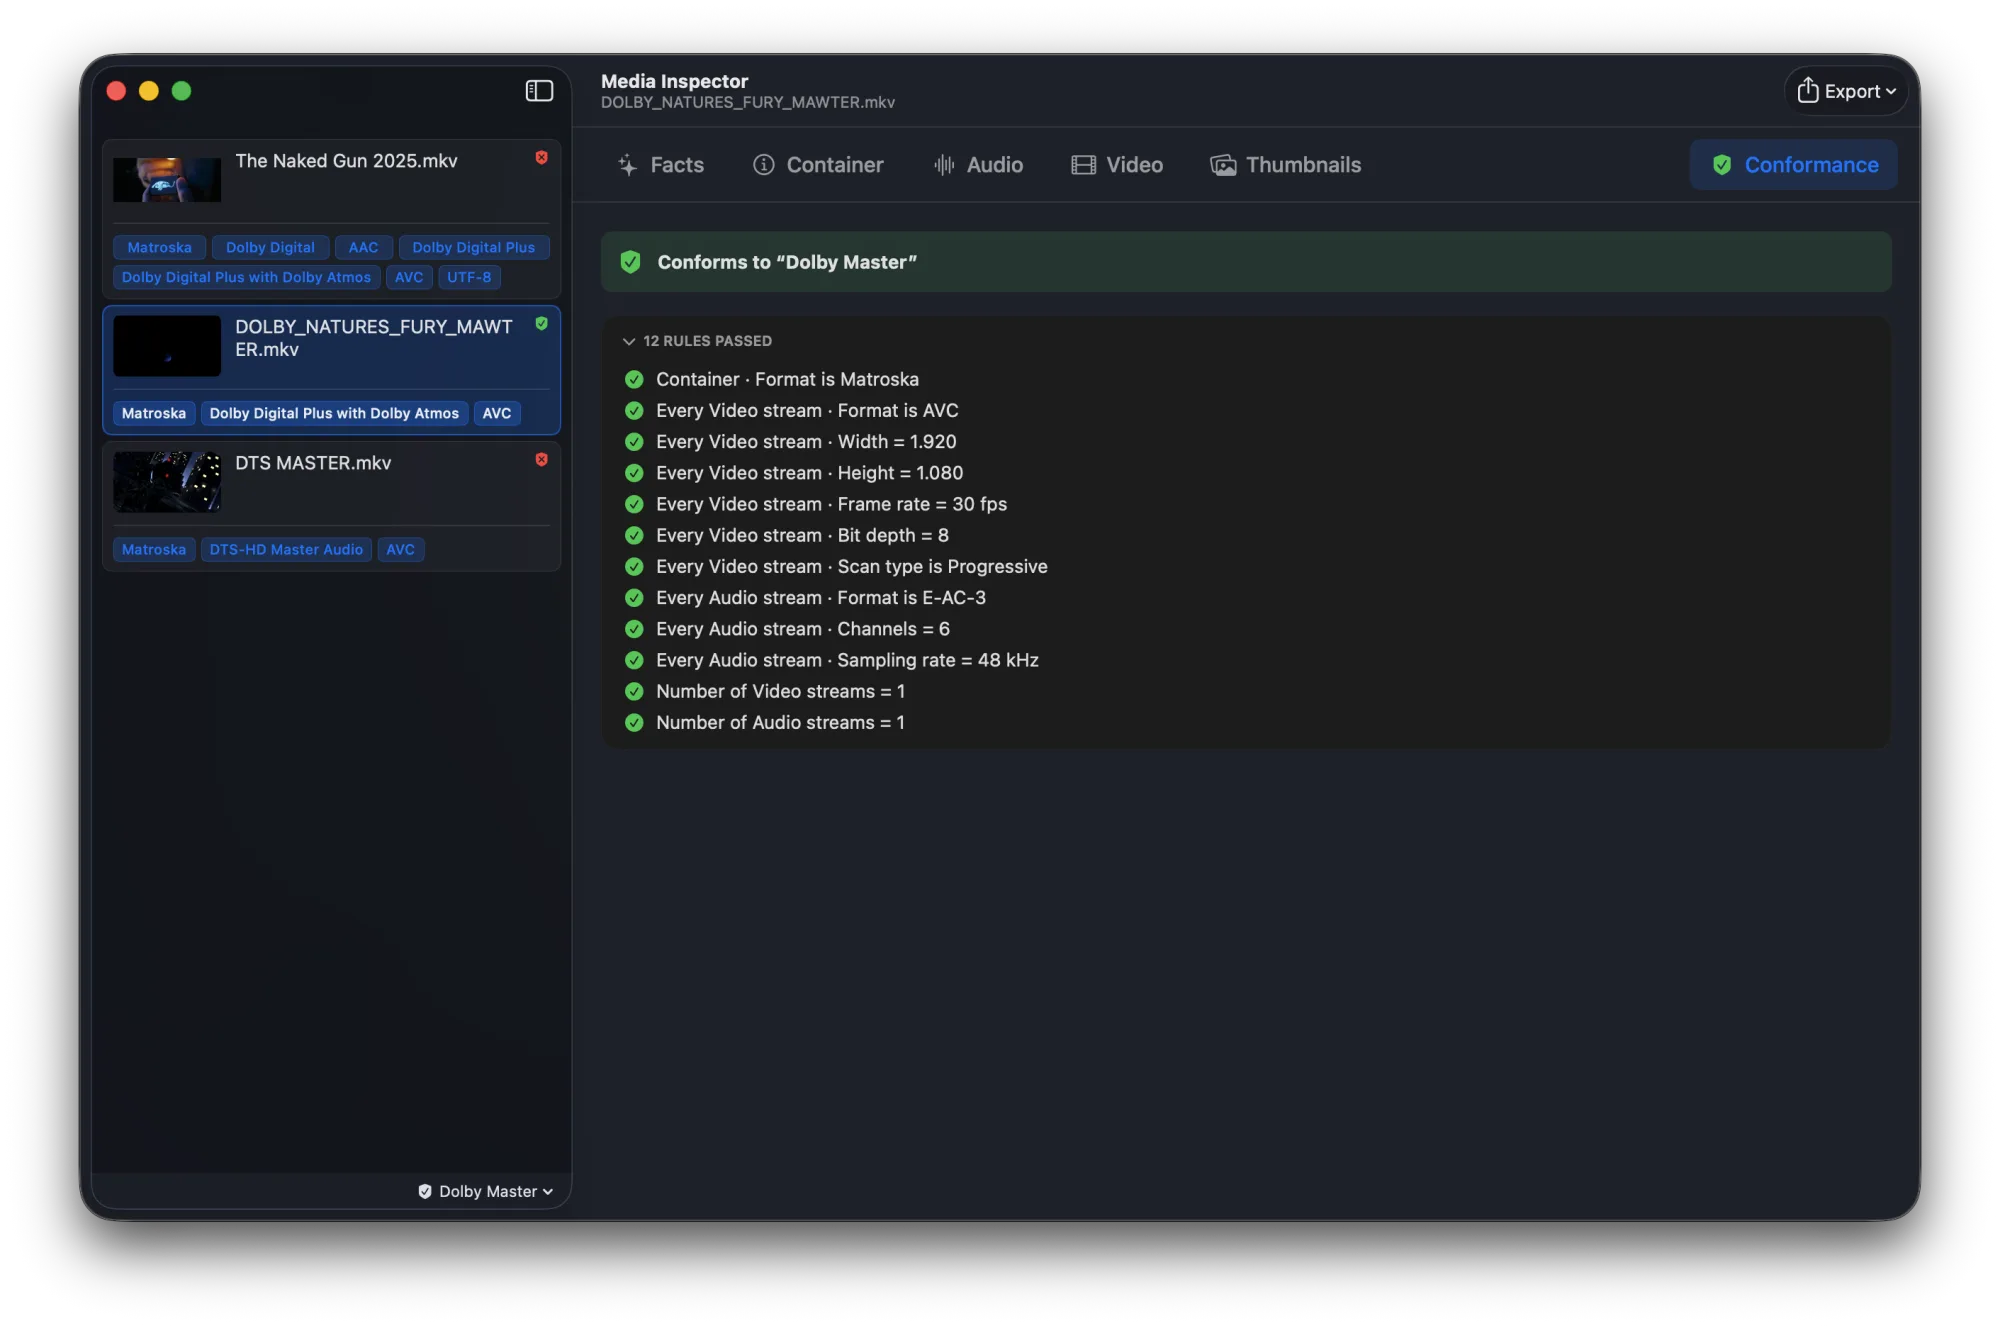
Task: Click the shield icon in the Conforms to Dolby Master banner
Action: pos(631,262)
